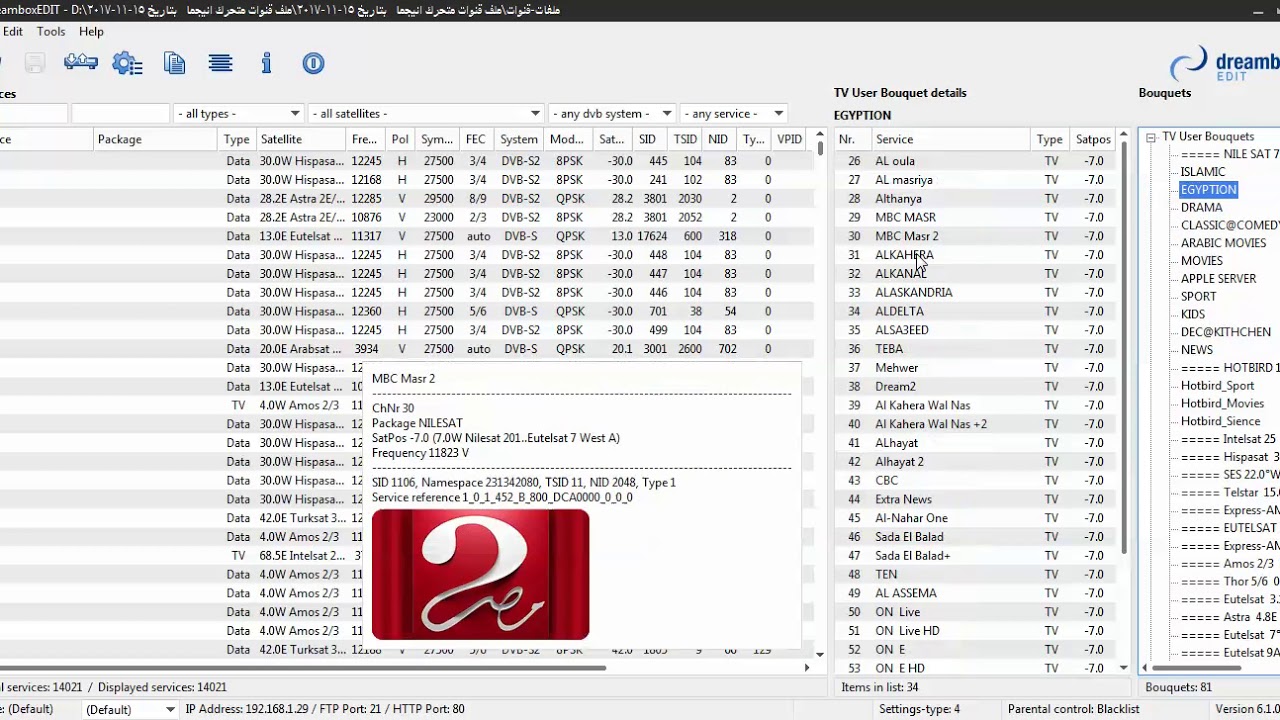This screenshot has width=1280, height=720.
Task: Select the APPLE SERVER bouquet
Action: point(1218,279)
